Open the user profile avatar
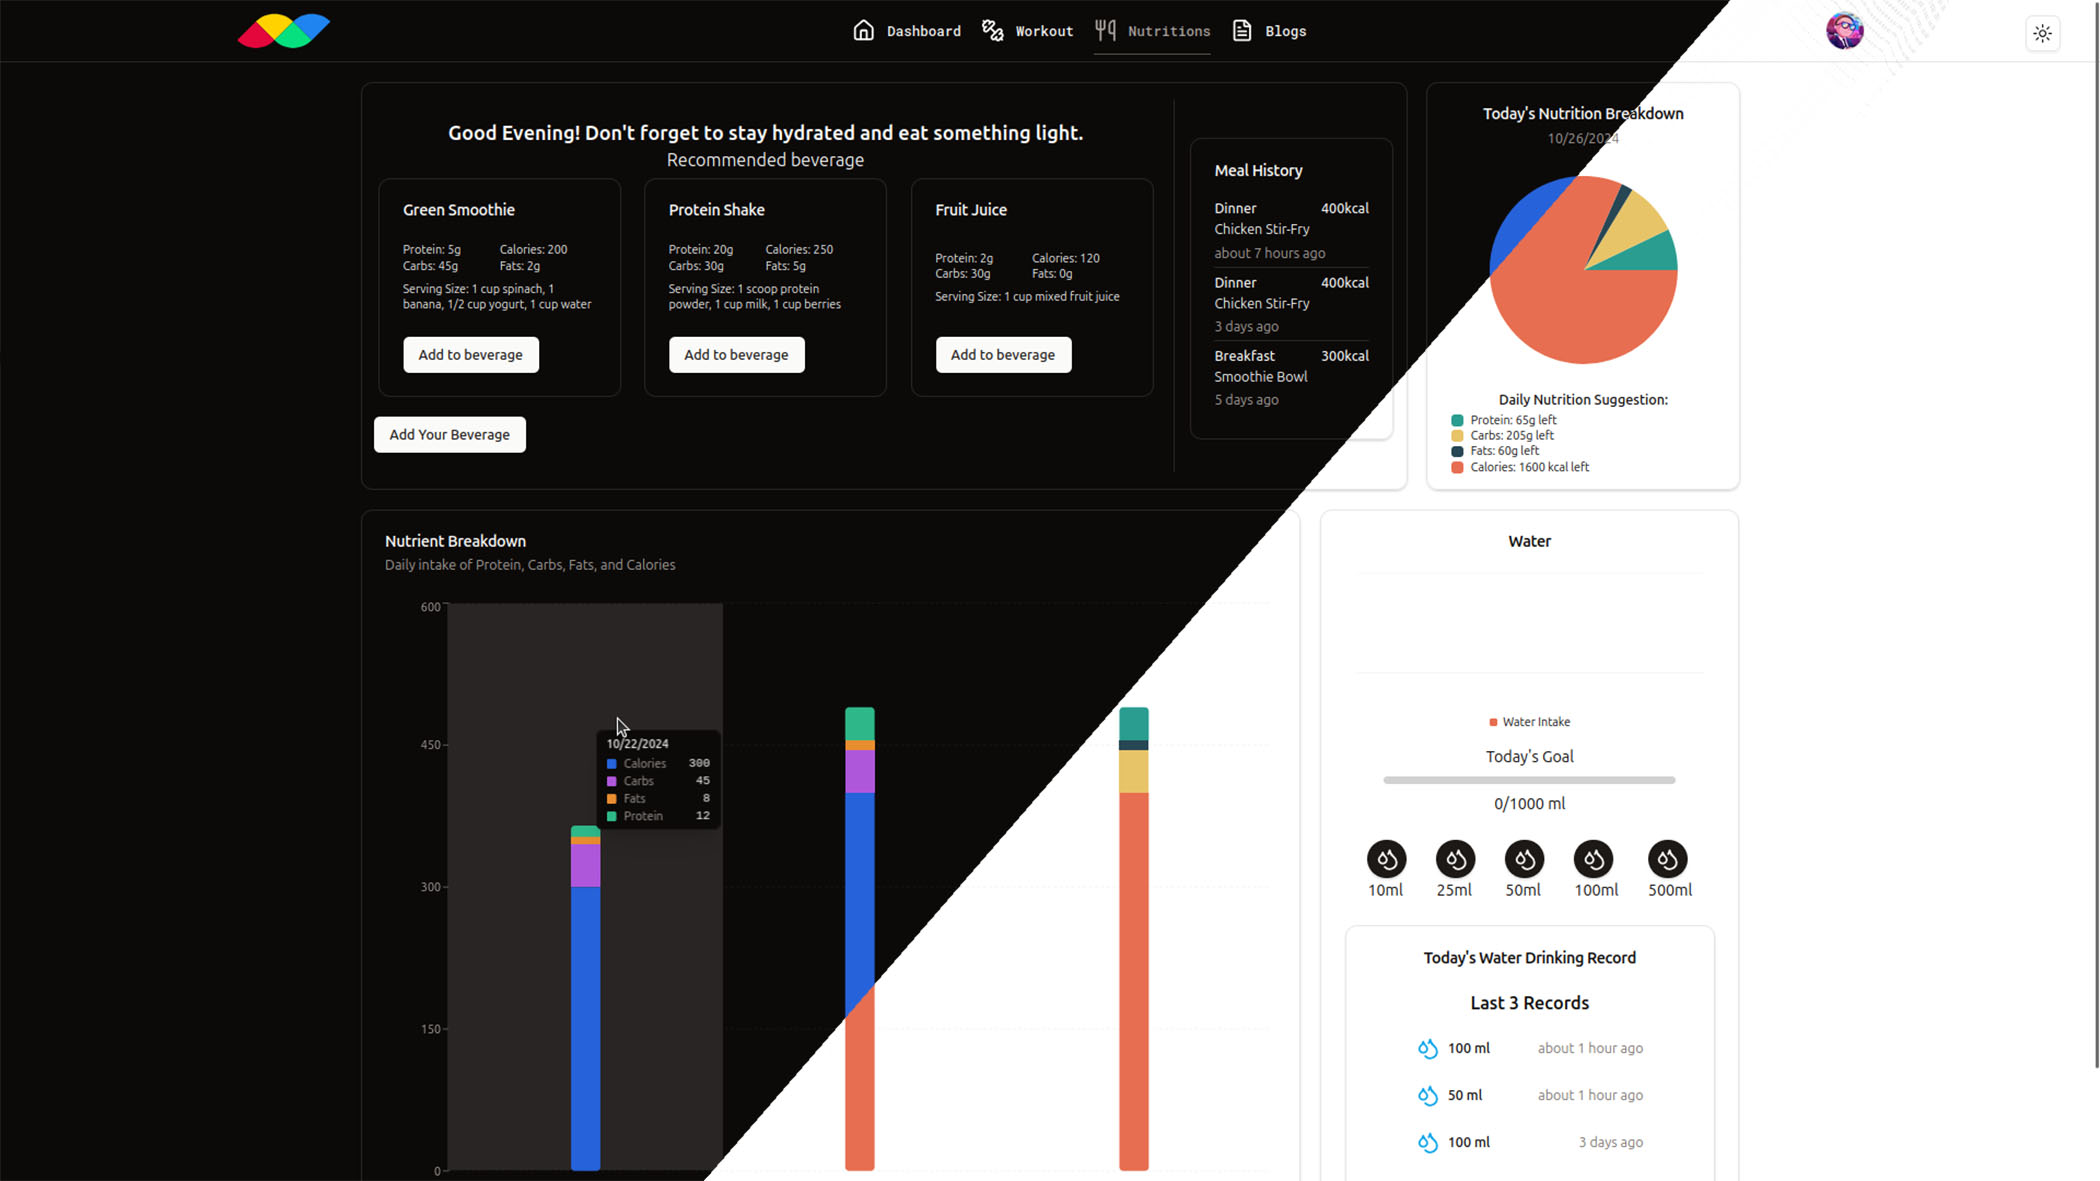The width and height of the screenshot is (2100, 1181). [1844, 31]
